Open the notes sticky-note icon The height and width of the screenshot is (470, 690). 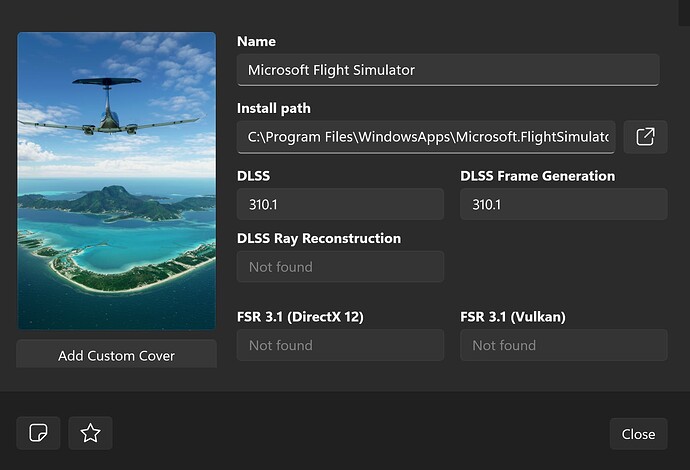point(38,433)
